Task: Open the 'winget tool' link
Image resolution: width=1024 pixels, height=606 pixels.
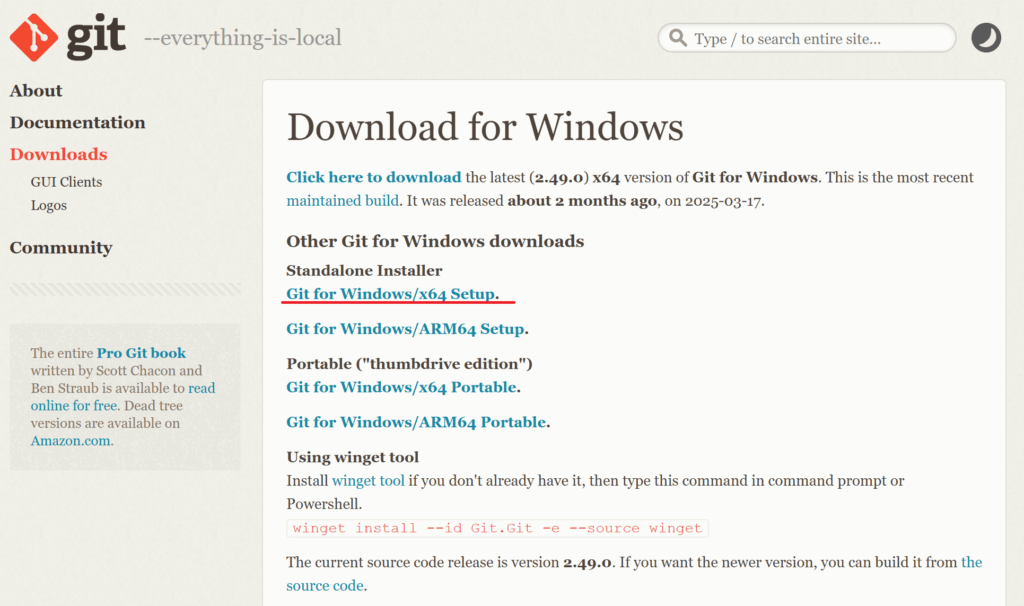Action: pyautogui.click(x=368, y=481)
